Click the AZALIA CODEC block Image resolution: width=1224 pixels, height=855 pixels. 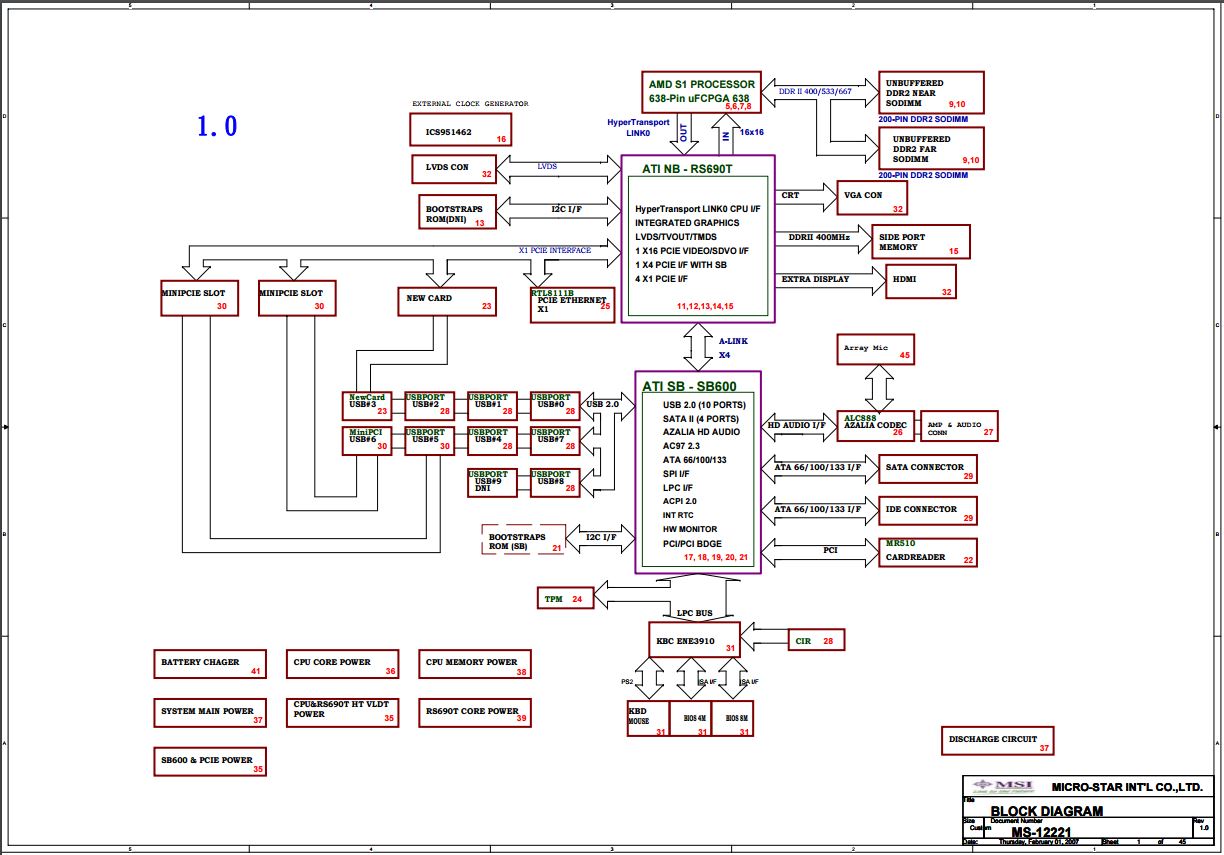[876, 426]
